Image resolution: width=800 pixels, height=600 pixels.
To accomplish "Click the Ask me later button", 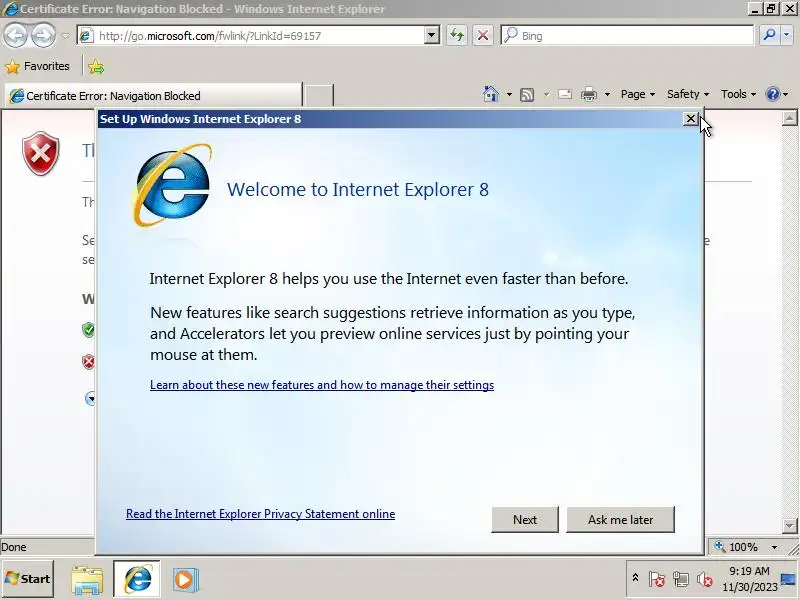I will click(x=620, y=519).
